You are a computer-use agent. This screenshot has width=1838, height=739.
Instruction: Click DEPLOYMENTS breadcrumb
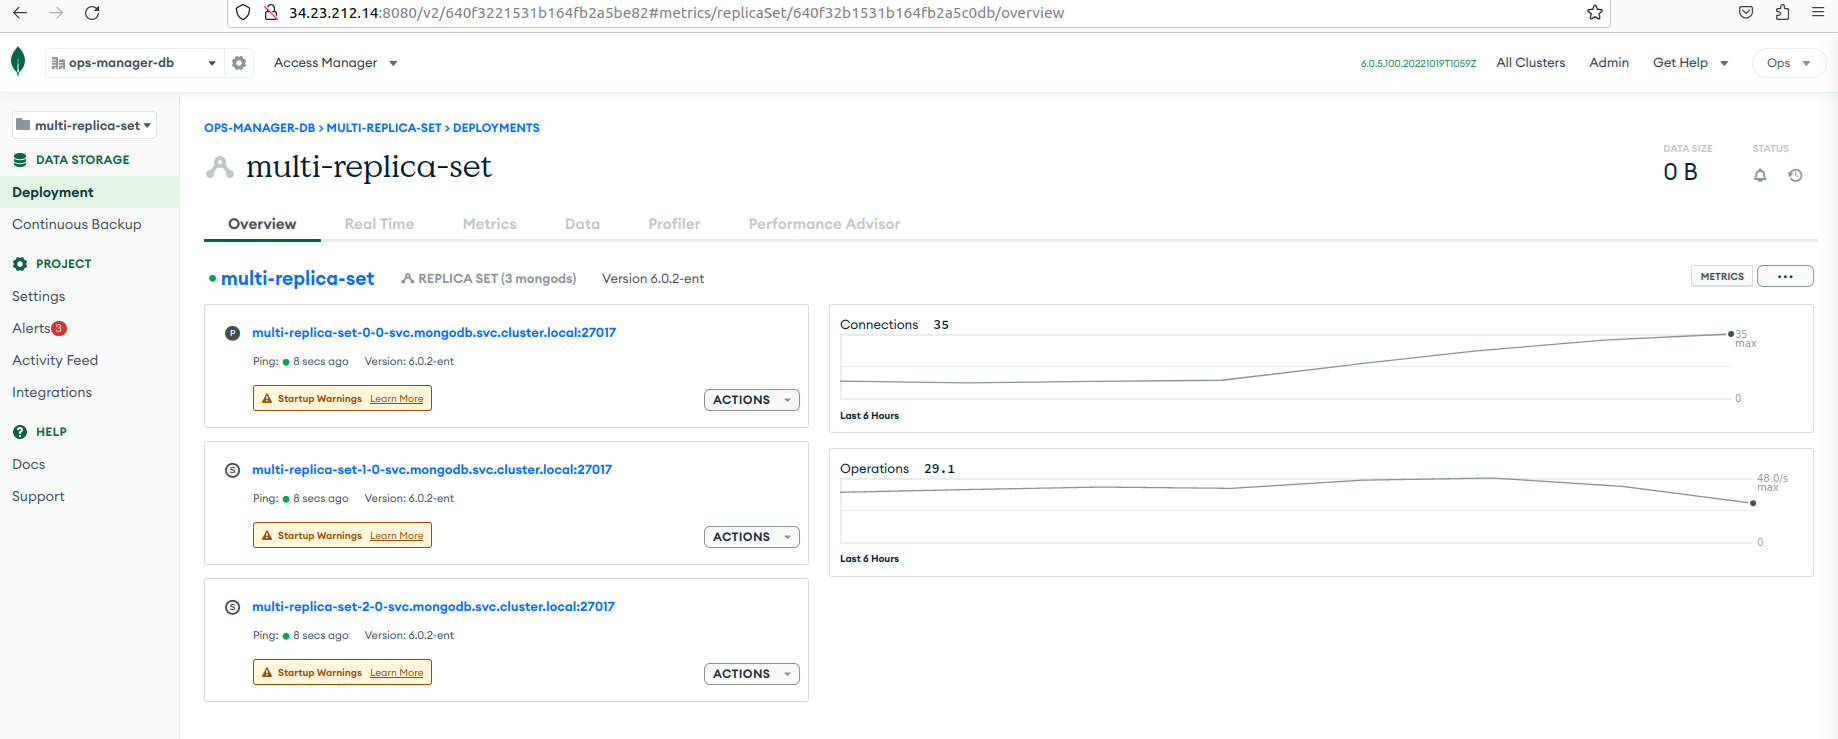click(496, 128)
